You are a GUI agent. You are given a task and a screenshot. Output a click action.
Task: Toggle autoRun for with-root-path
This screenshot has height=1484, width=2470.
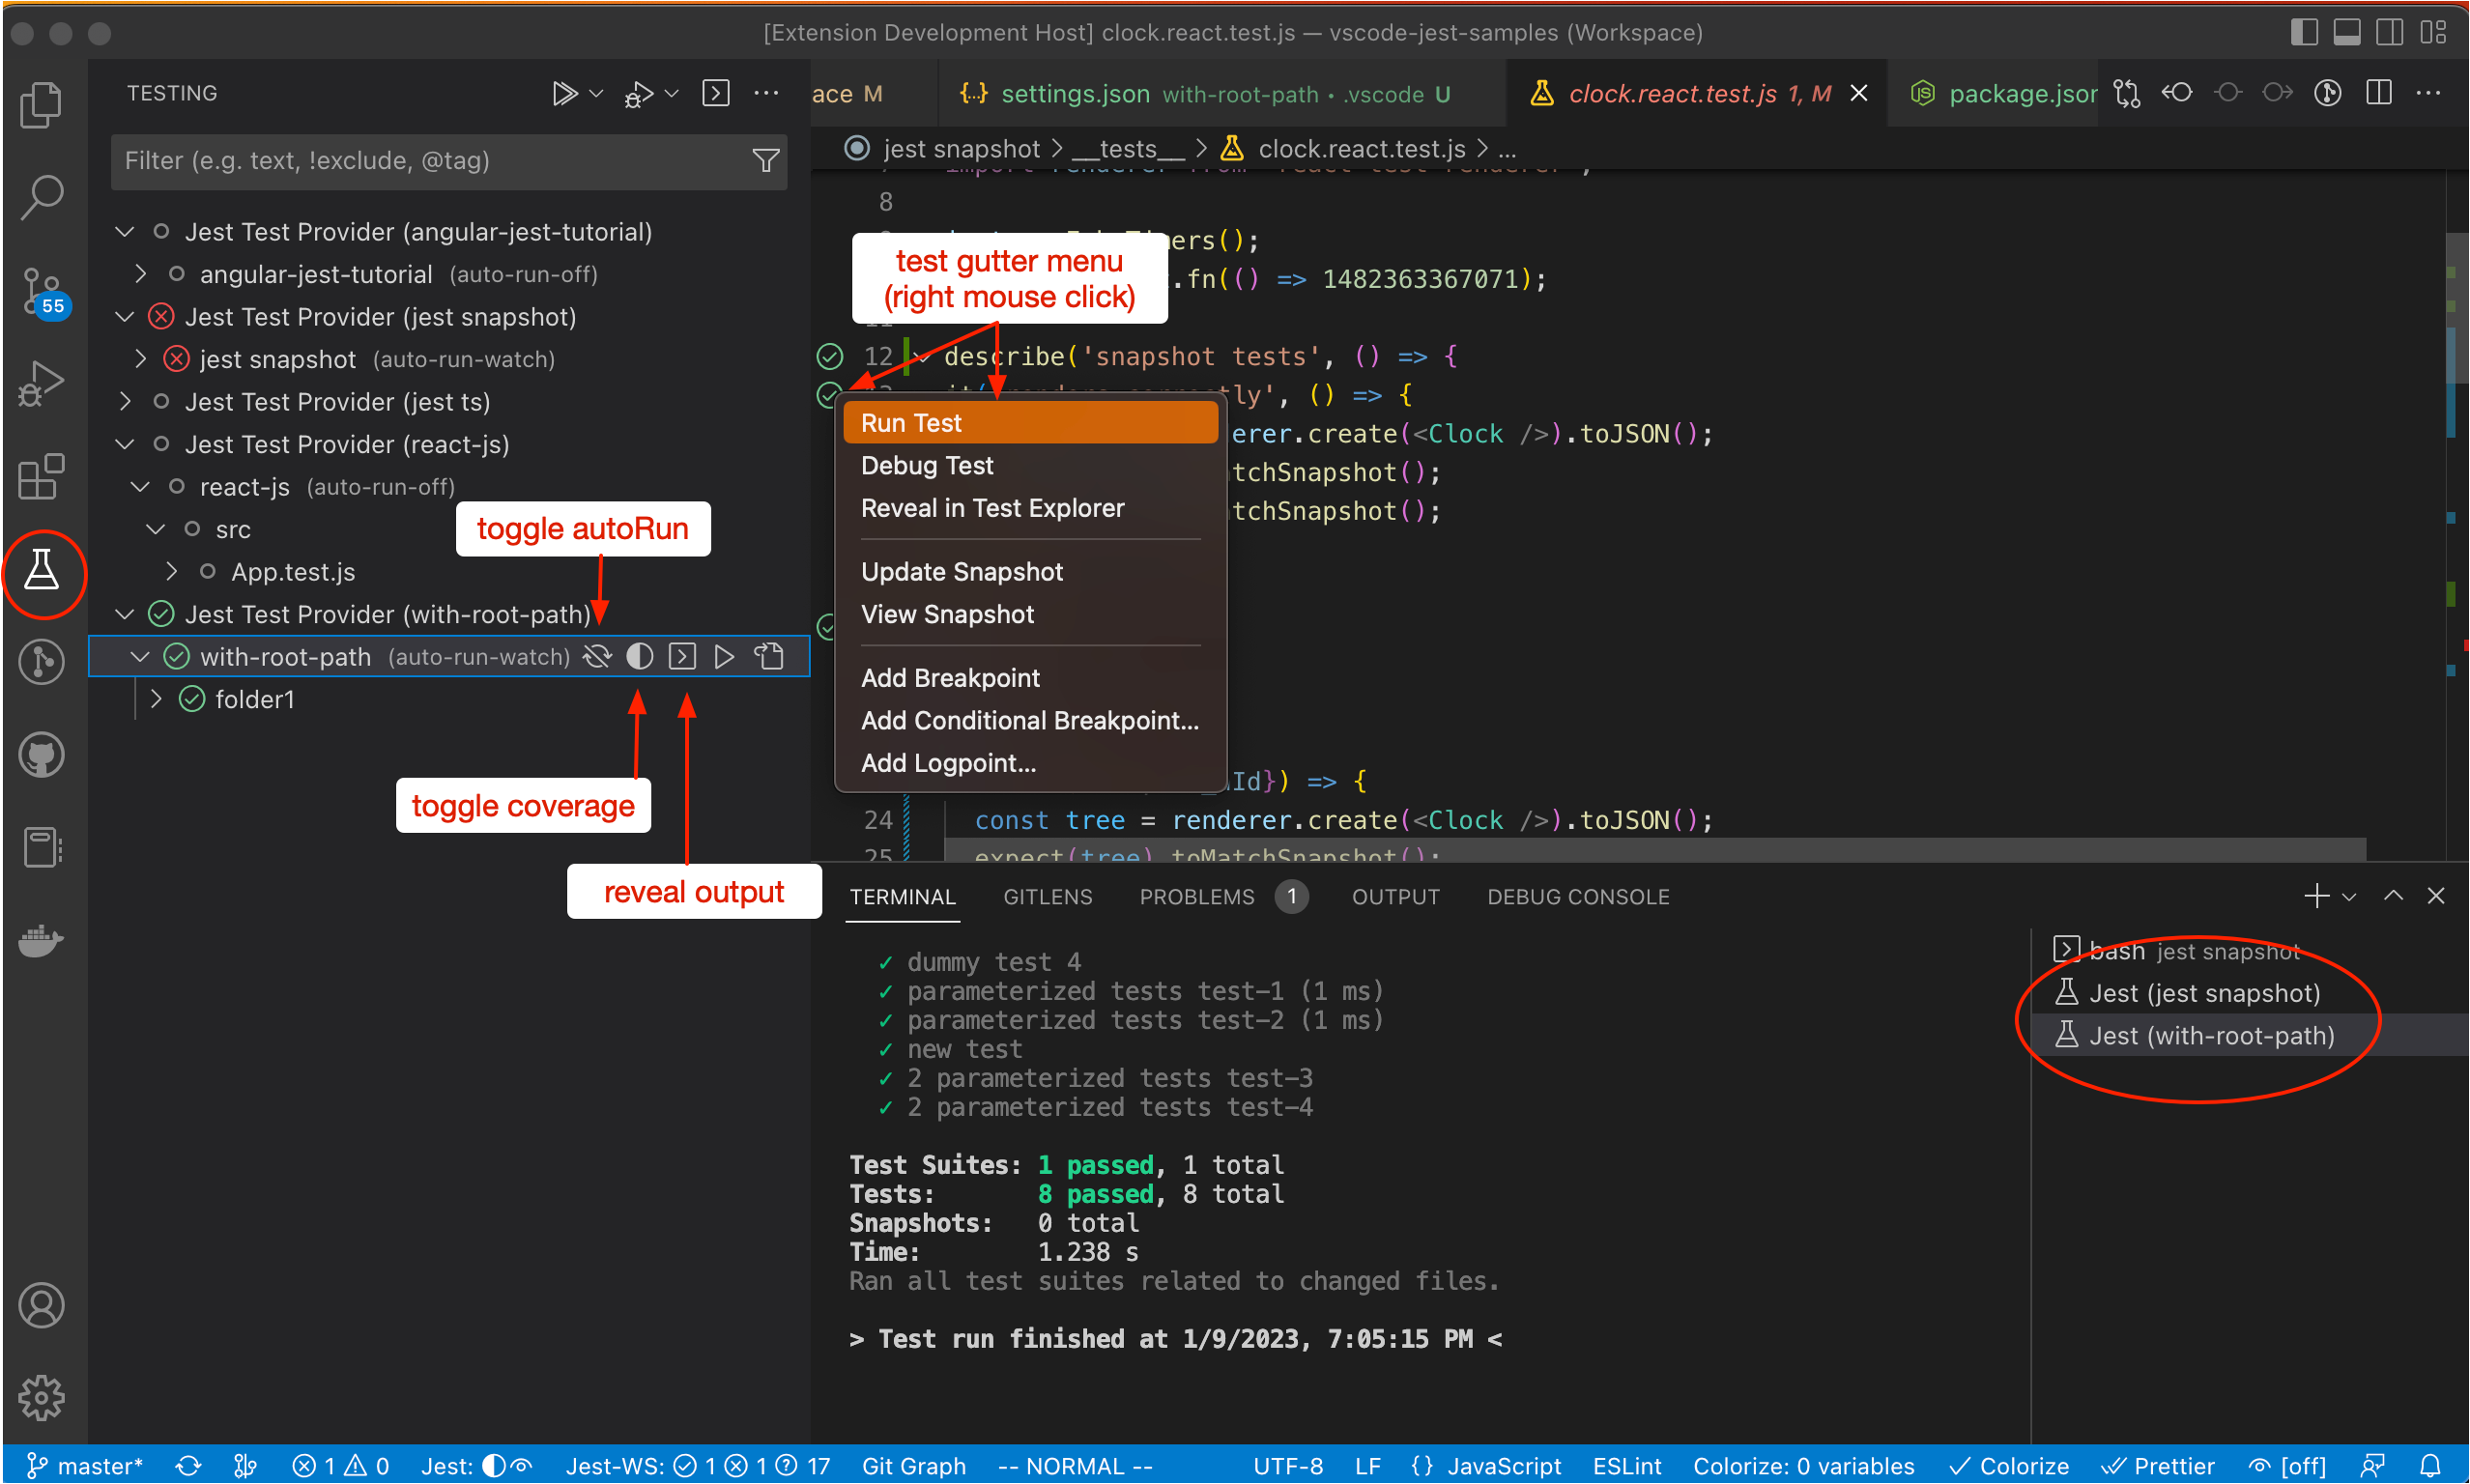pyautogui.click(x=597, y=657)
